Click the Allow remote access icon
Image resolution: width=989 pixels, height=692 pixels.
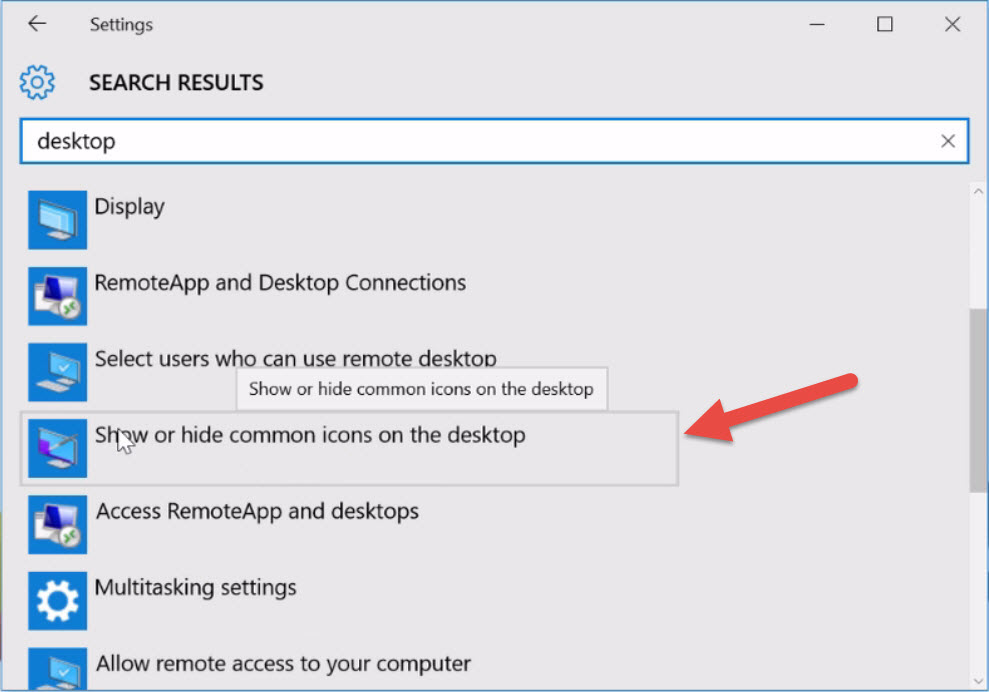tap(57, 669)
